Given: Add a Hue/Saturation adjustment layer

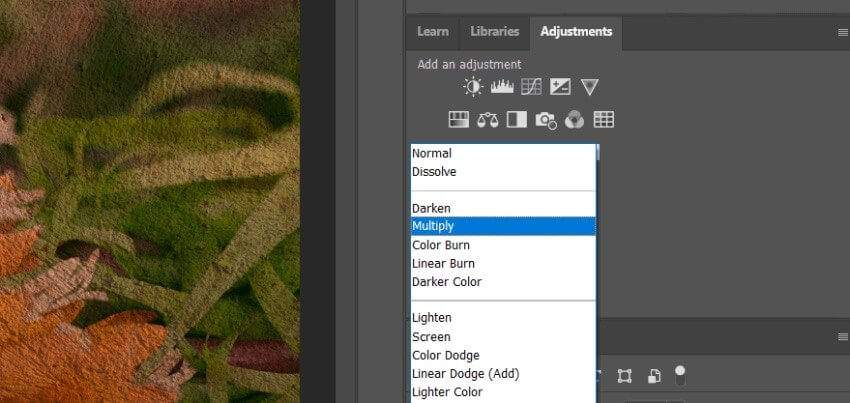Looking at the screenshot, I should (459, 120).
